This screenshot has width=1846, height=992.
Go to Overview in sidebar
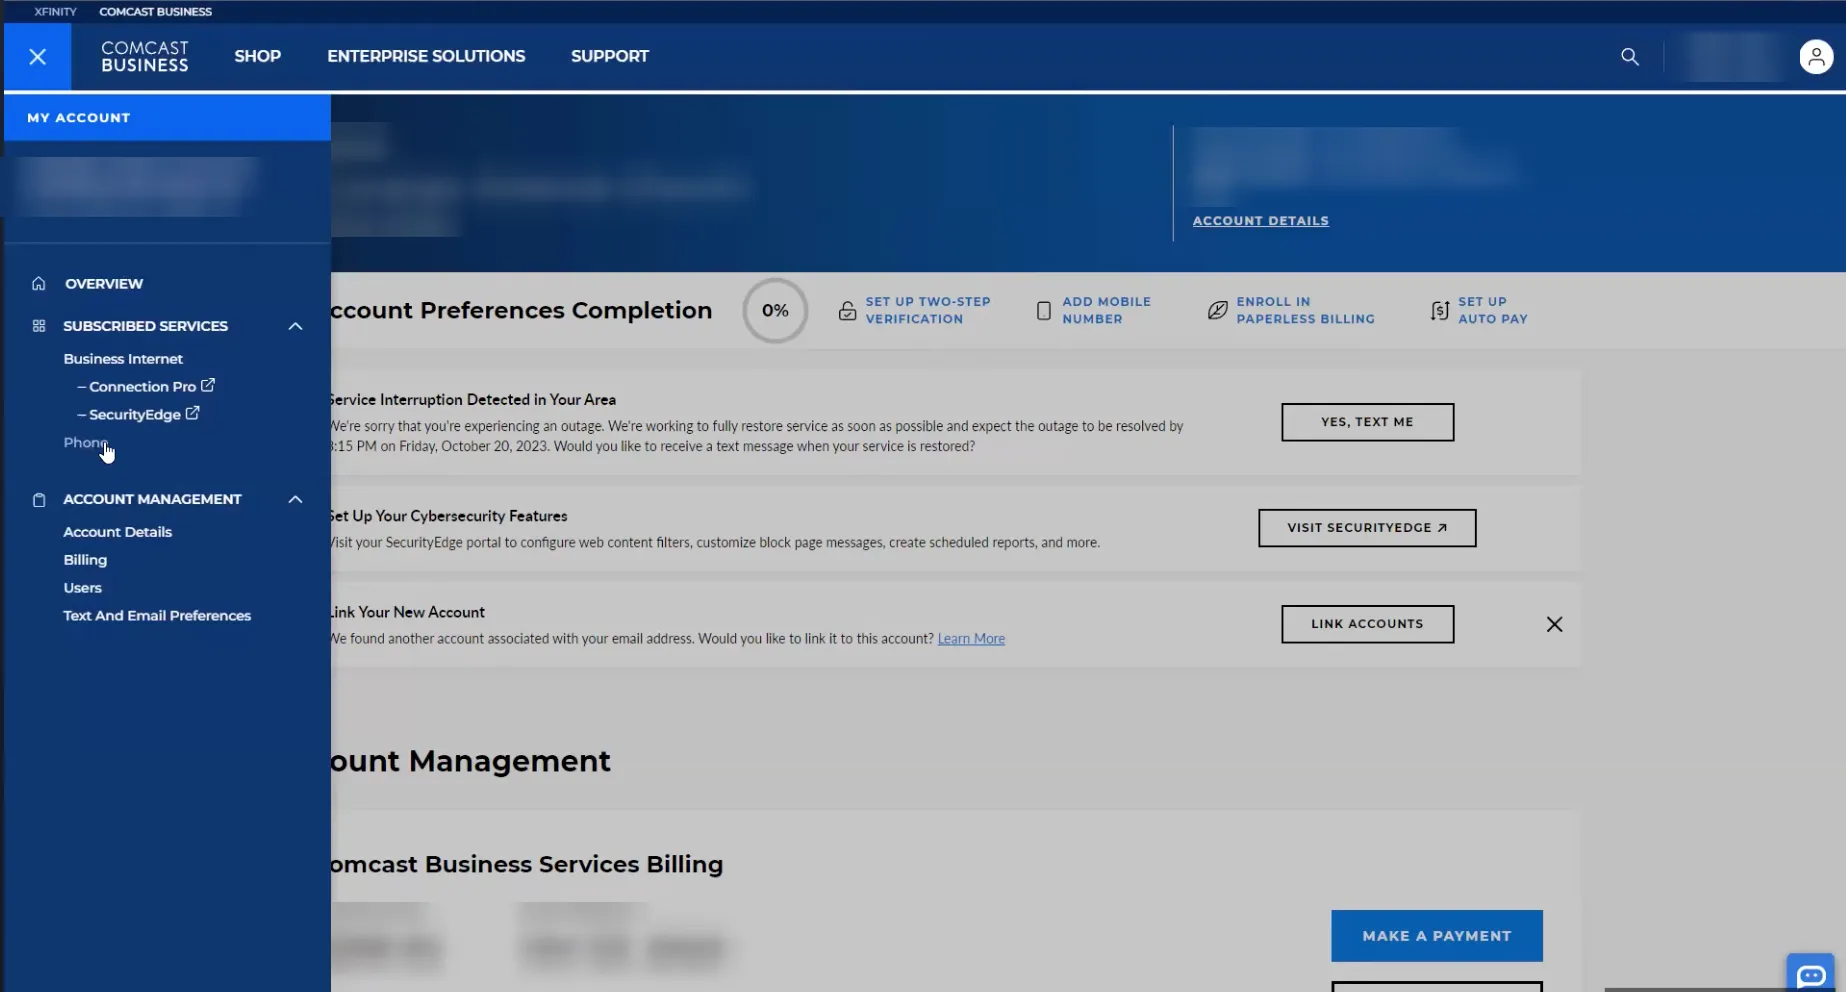coord(104,284)
